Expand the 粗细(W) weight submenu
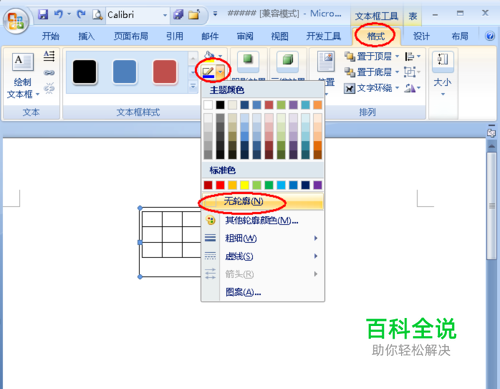The height and width of the screenshot is (389, 500). [263, 238]
